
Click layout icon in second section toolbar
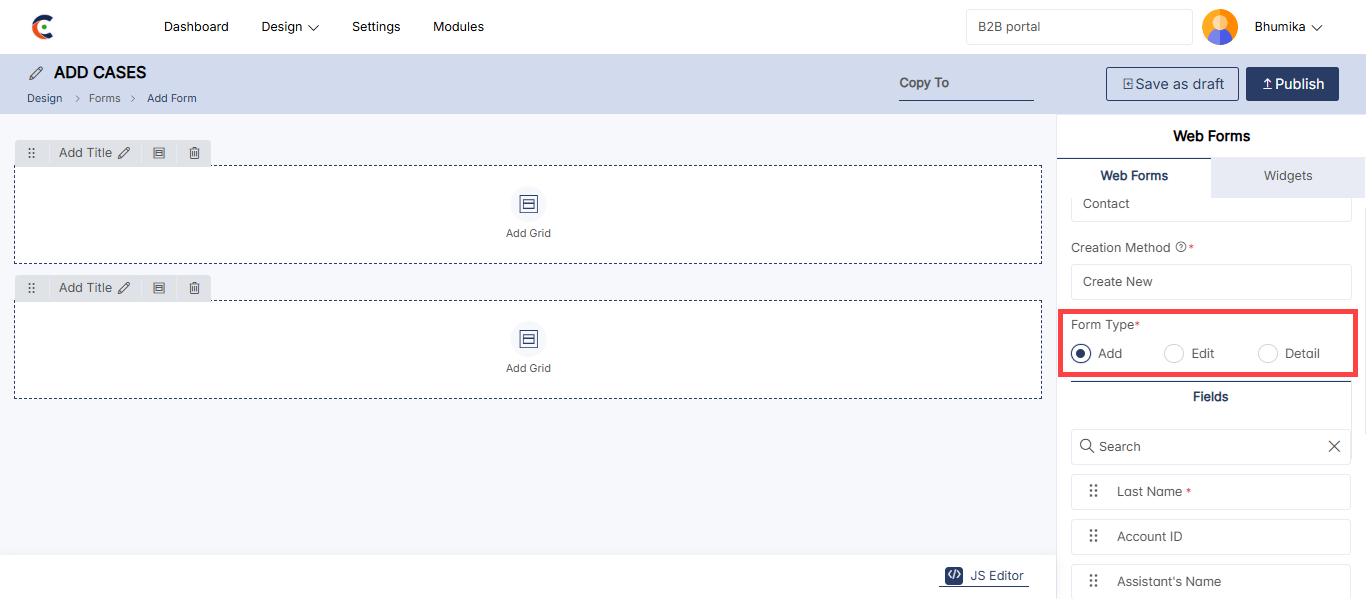(159, 288)
